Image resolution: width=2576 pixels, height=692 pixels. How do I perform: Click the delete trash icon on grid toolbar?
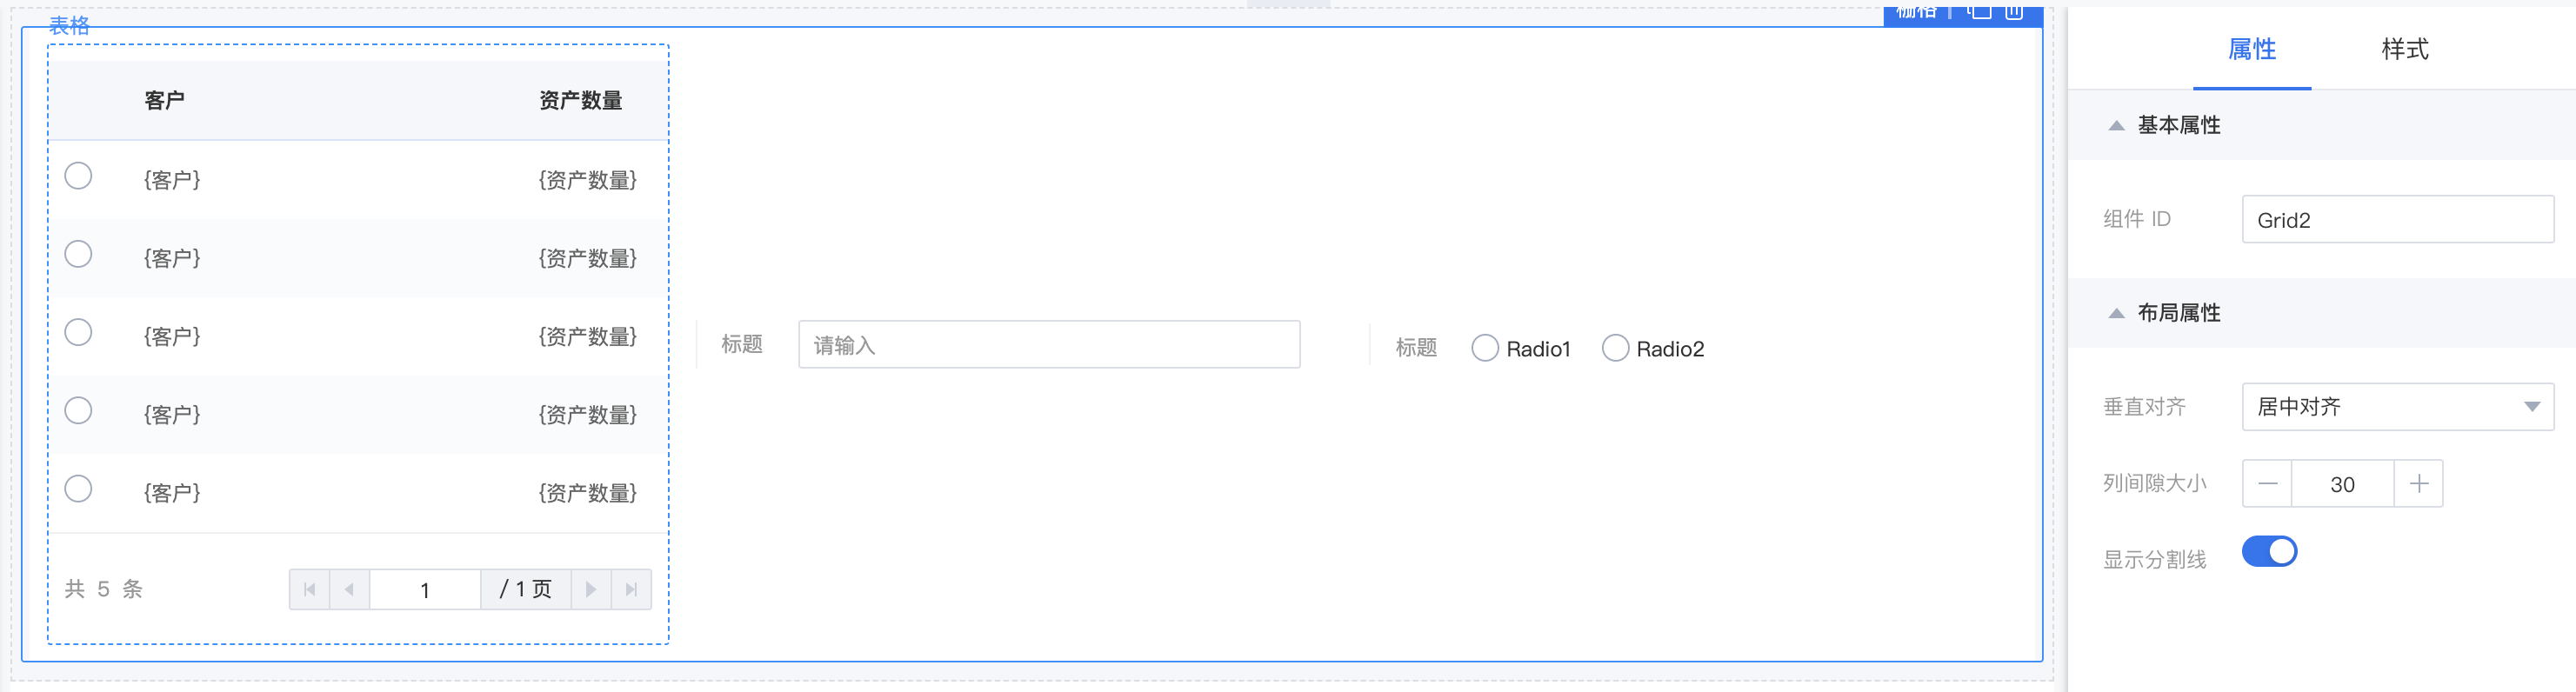coord(2014,11)
